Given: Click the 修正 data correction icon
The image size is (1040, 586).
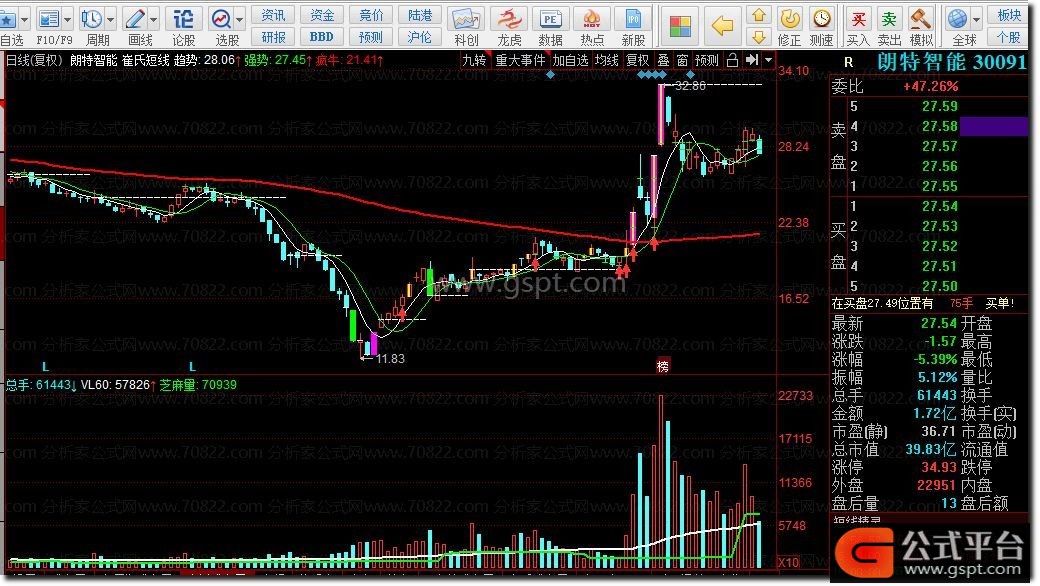Looking at the screenshot, I should (x=789, y=19).
